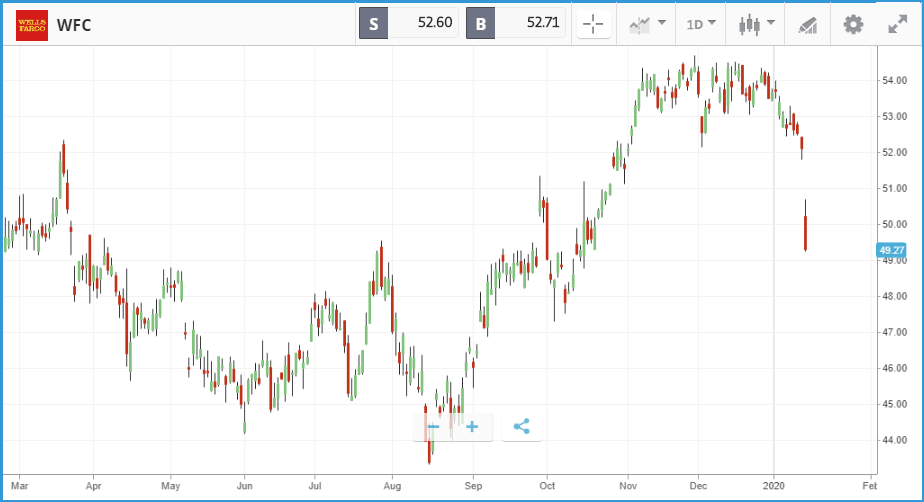This screenshot has width=924, height=502.
Task: Click the B buy button
Action: (x=481, y=24)
